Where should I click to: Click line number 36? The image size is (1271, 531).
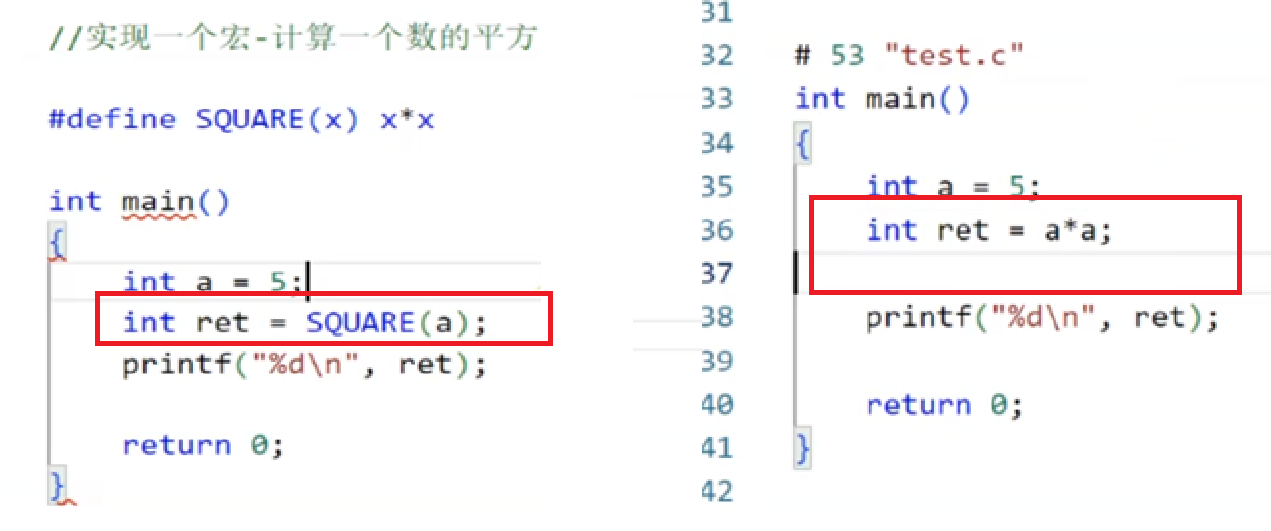(x=716, y=230)
